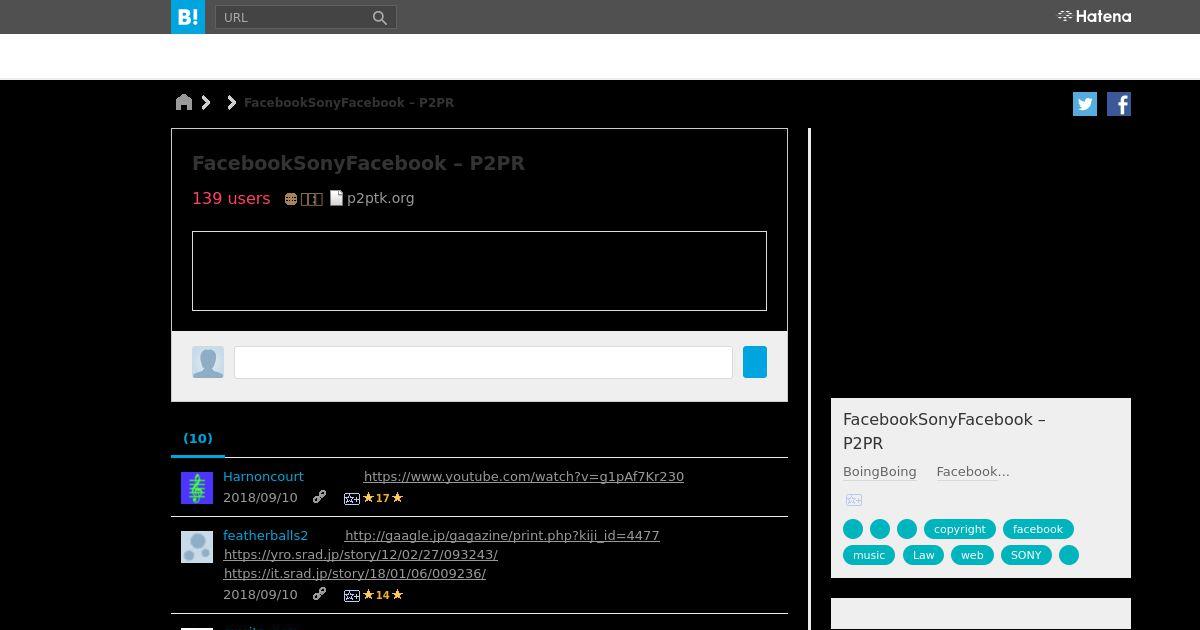Viewport: 1200px width, 630px height.
Task: Visit the p2ptk.org domain link
Action: click(380, 198)
